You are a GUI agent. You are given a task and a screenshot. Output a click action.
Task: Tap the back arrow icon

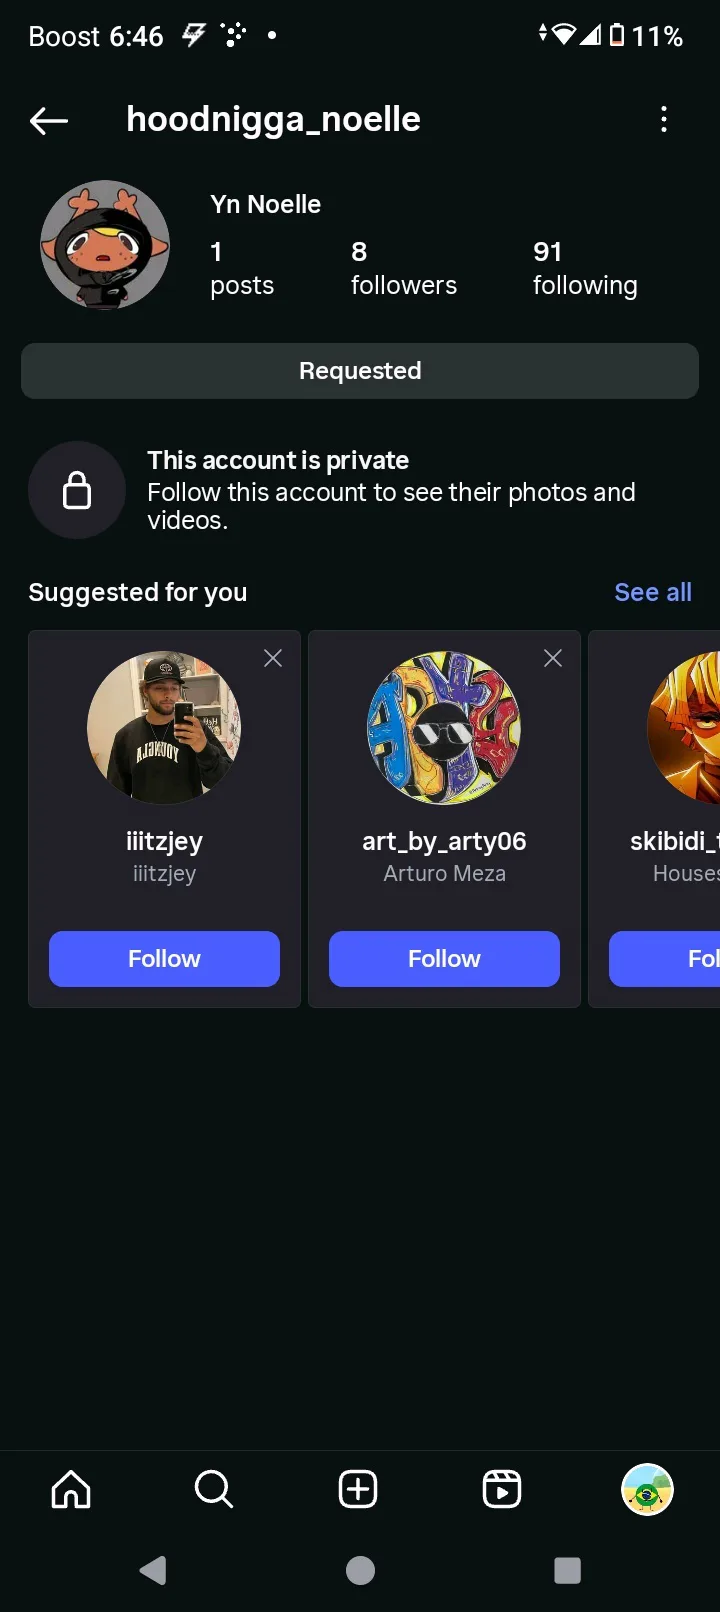(48, 121)
